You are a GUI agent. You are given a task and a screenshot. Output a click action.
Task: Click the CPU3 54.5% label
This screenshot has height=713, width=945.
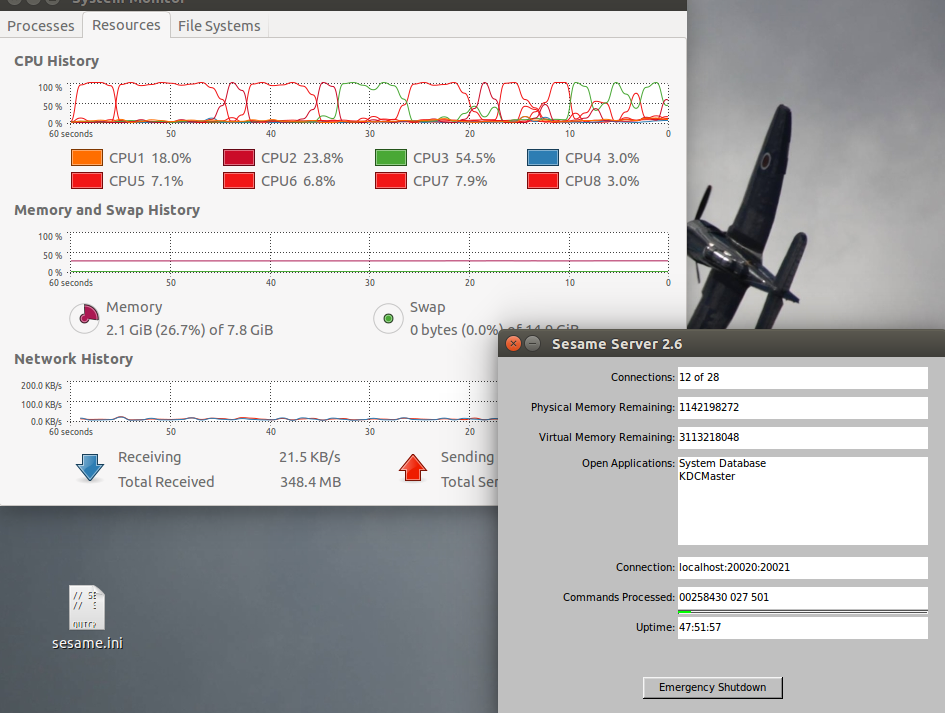[x=454, y=158]
